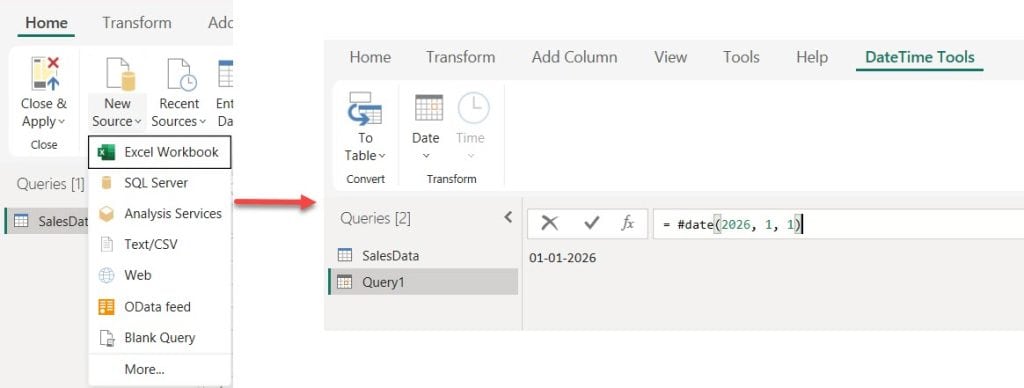This screenshot has width=1024, height=388.
Task: Choose Excel Workbook from New Source menu
Action: (x=159, y=152)
